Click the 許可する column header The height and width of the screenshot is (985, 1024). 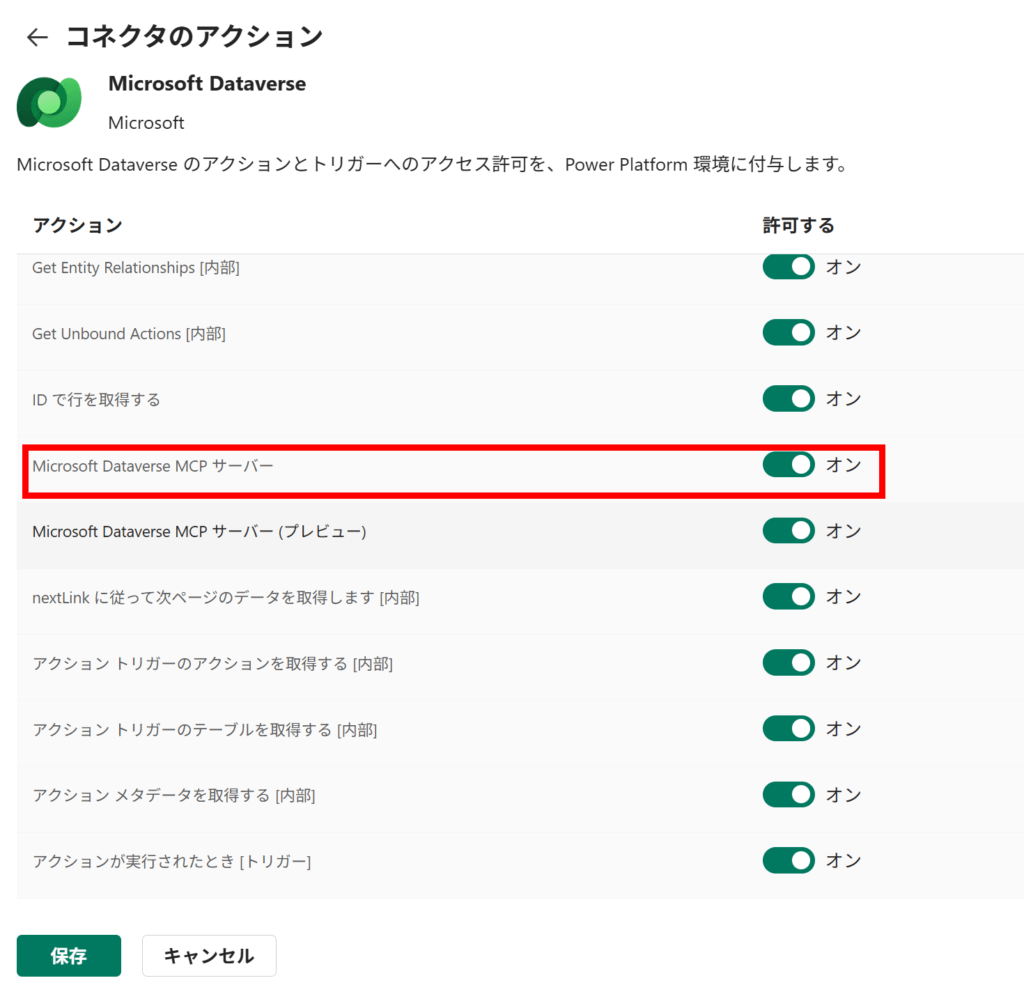[798, 226]
